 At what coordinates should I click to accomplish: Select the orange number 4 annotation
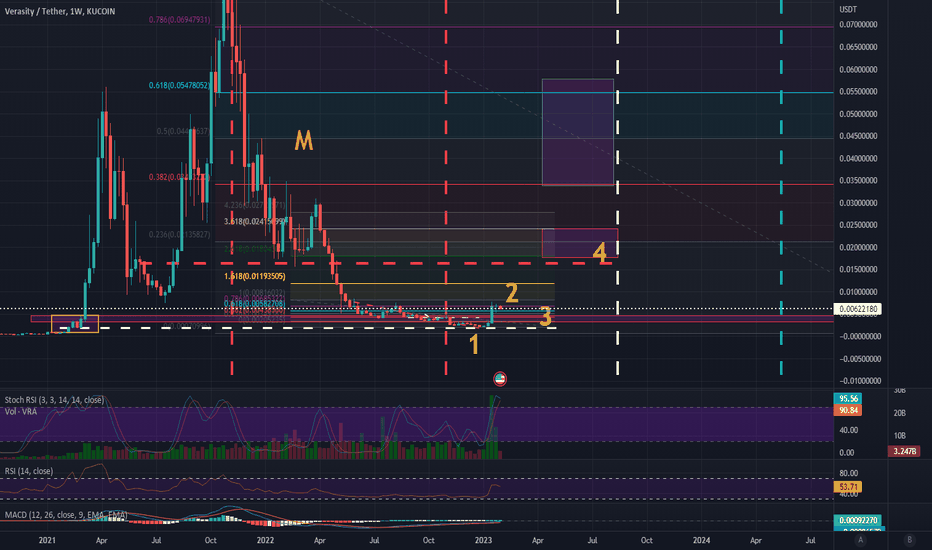(x=600, y=253)
